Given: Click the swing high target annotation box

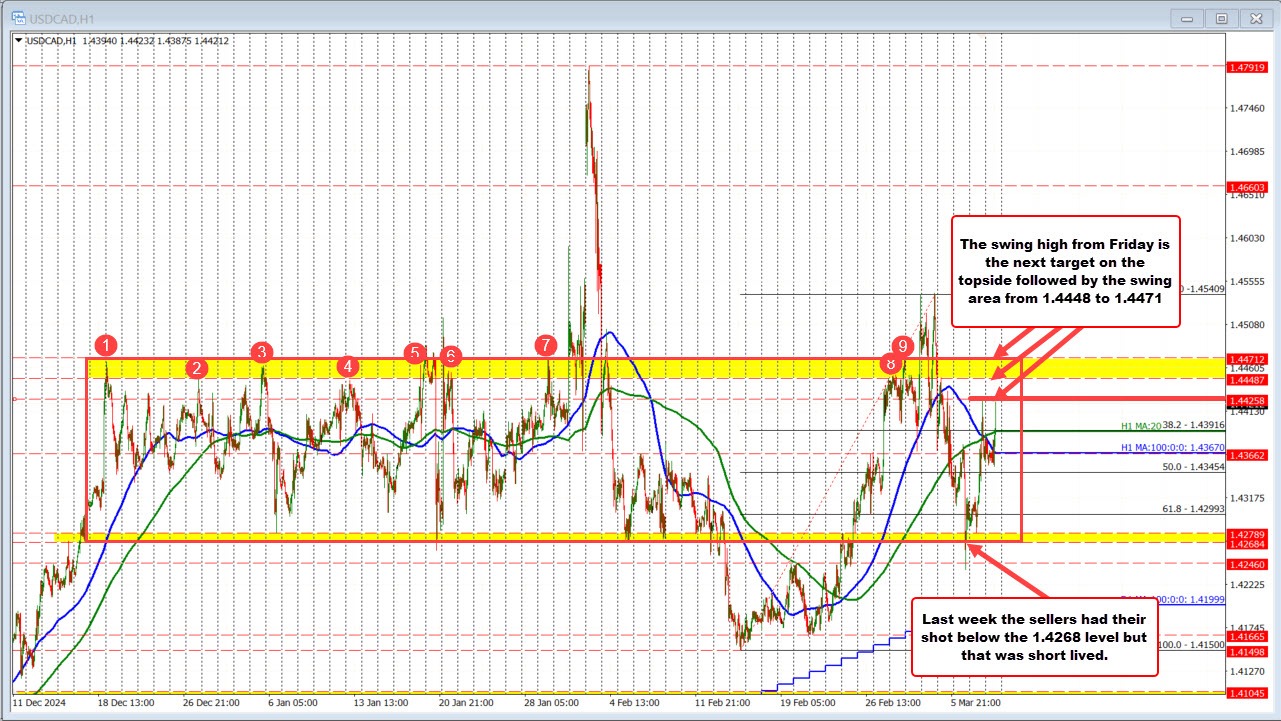Looking at the screenshot, I should 1066,270.
